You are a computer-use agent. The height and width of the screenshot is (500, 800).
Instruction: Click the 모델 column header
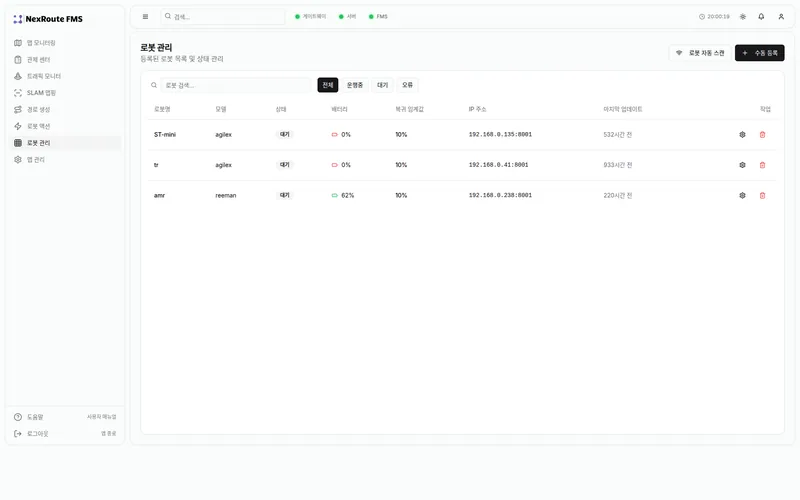coord(221,109)
